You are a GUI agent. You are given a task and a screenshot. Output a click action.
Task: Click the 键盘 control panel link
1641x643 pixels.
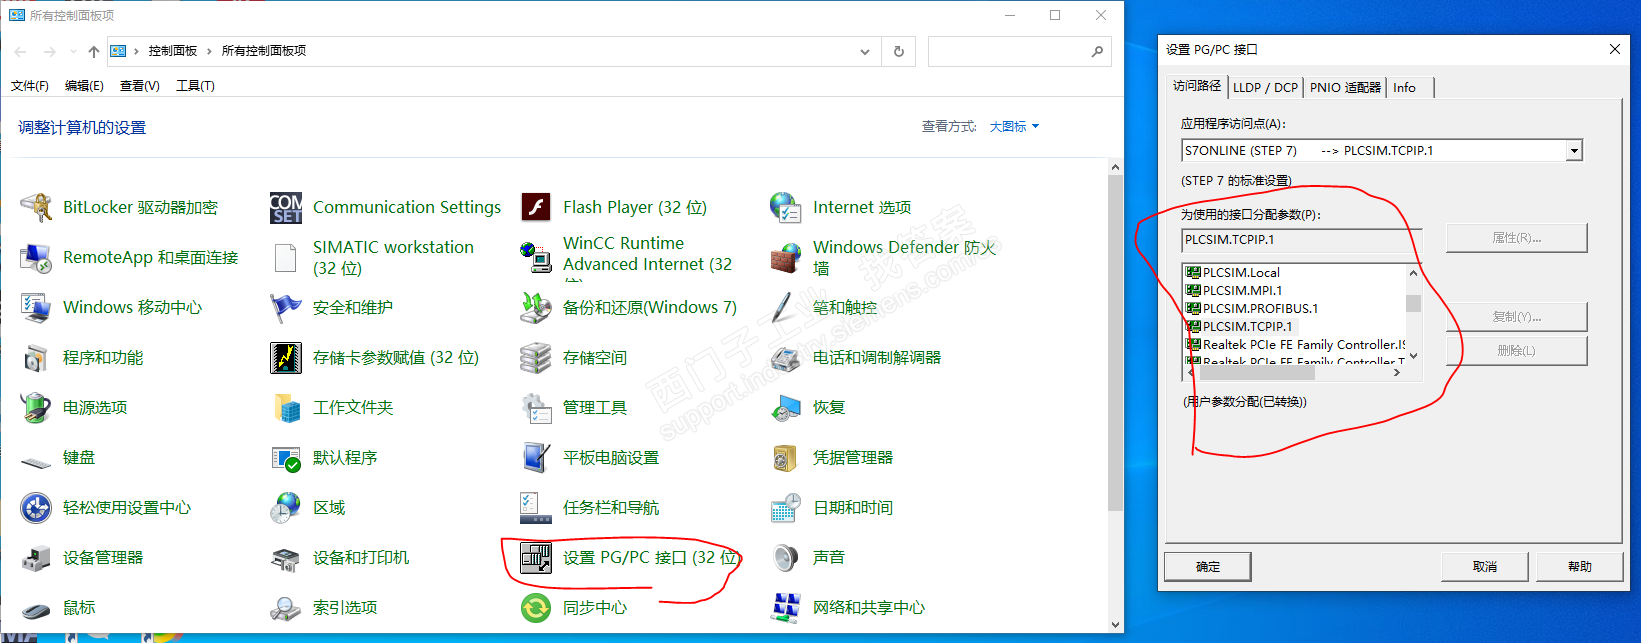click(79, 457)
